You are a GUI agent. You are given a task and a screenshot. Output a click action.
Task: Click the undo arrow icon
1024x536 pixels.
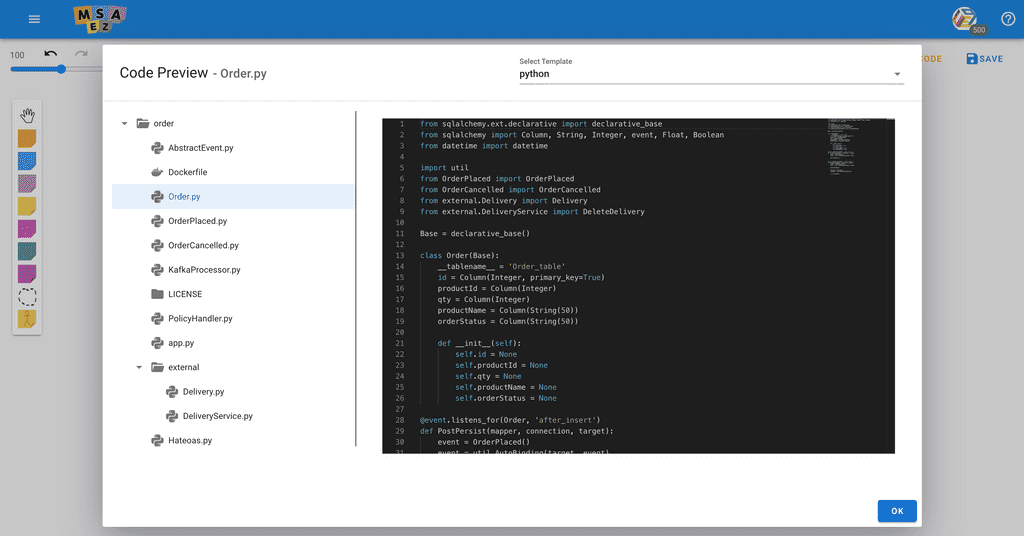point(51,54)
